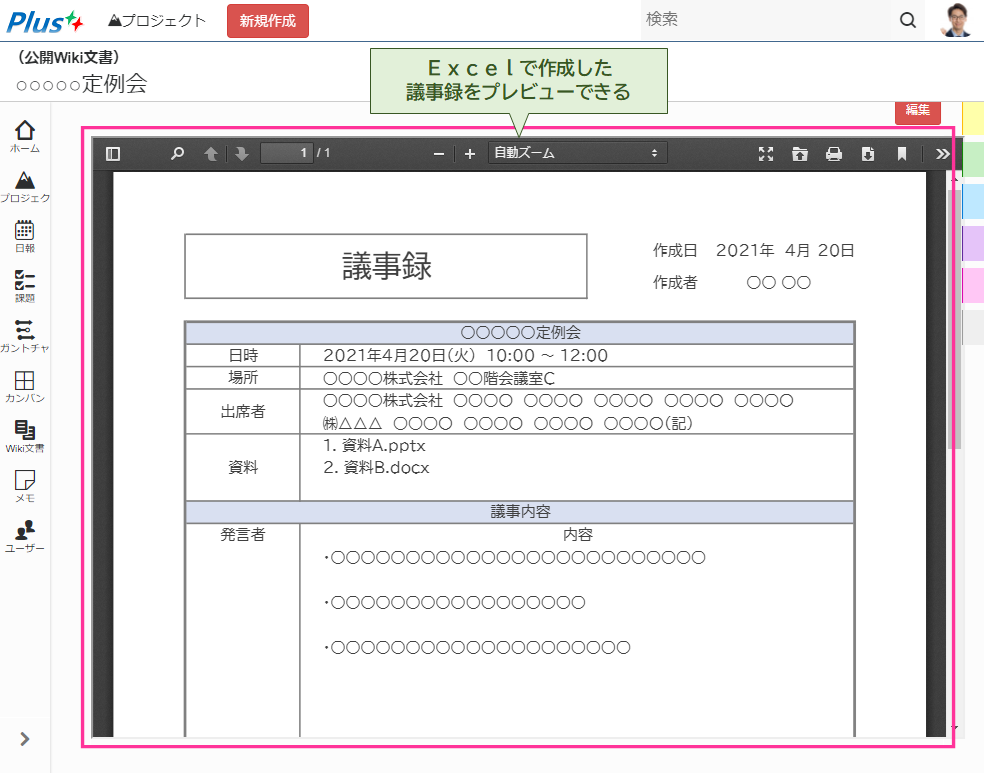Toggle the PDF viewer sidebar
The image size is (984, 773).
pos(113,154)
